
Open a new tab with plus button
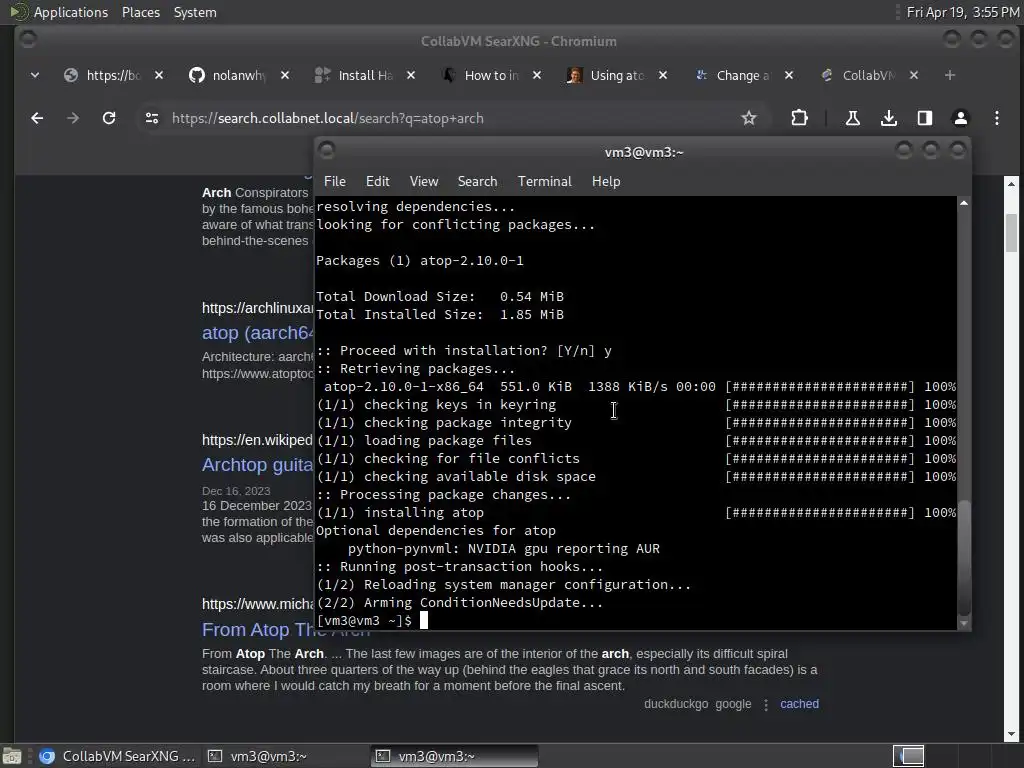(950, 75)
